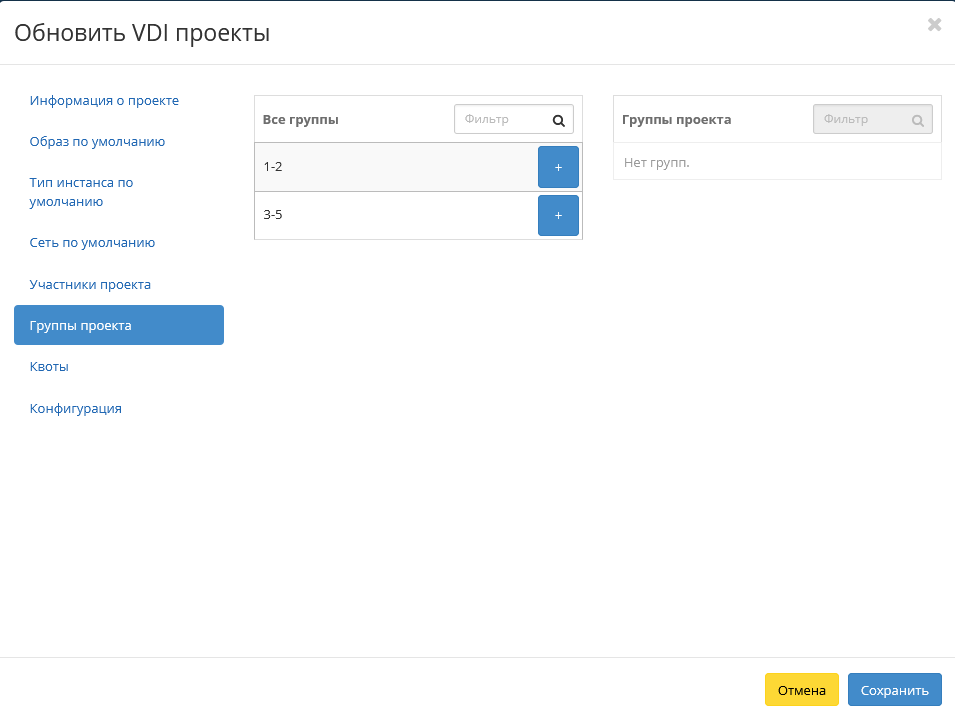Select the 3-5 group row
The height and width of the screenshot is (719, 955).
coord(390,215)
